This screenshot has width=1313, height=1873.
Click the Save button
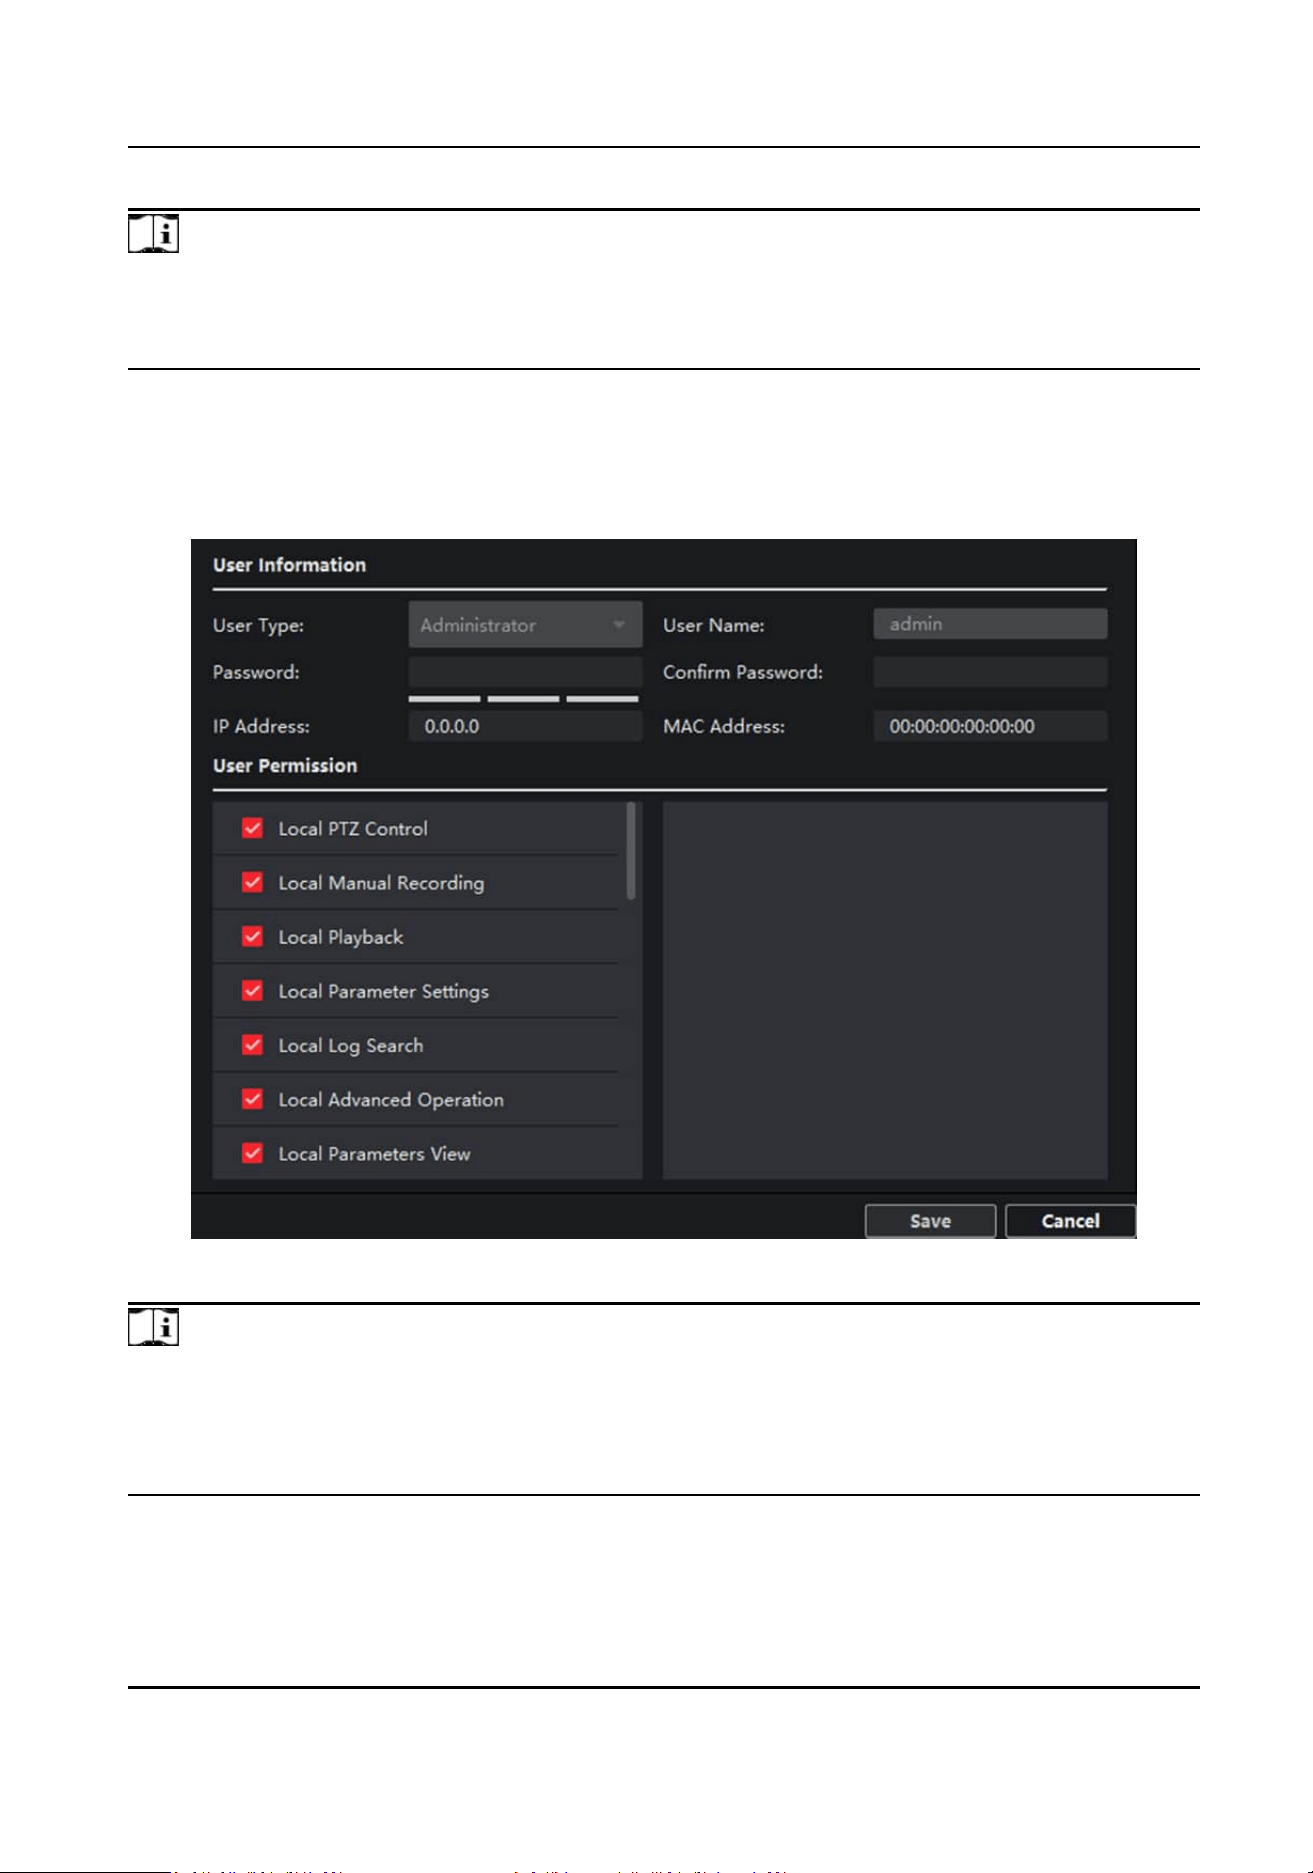point(930,1221)
